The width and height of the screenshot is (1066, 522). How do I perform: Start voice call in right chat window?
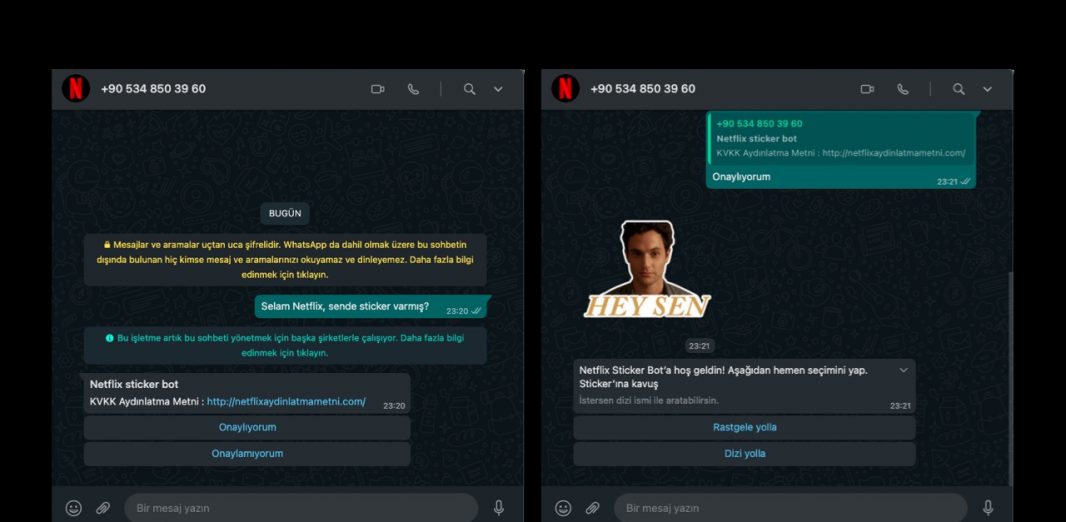(903, 89)
